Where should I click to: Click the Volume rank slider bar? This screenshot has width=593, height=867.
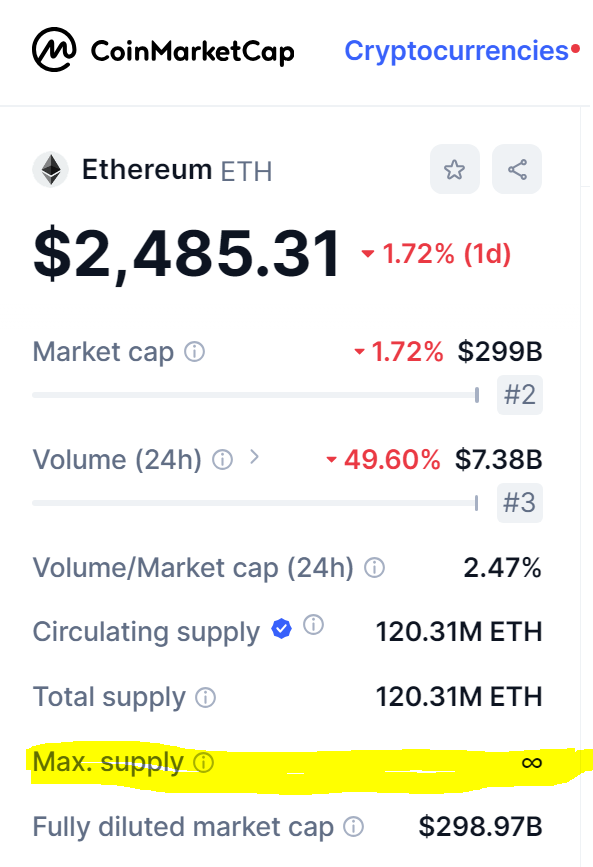pos(256,503)
